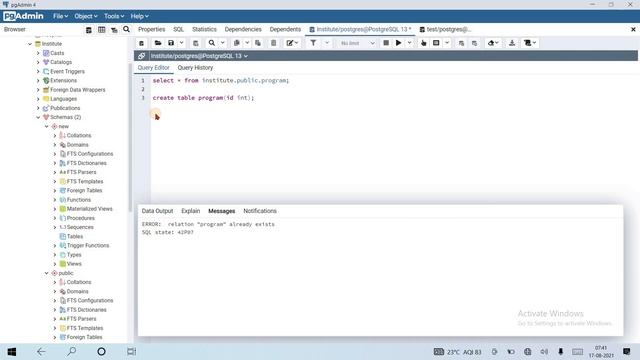Click the Save Data Changes icon
Screen dimensions: 640x360
[196, 43]
